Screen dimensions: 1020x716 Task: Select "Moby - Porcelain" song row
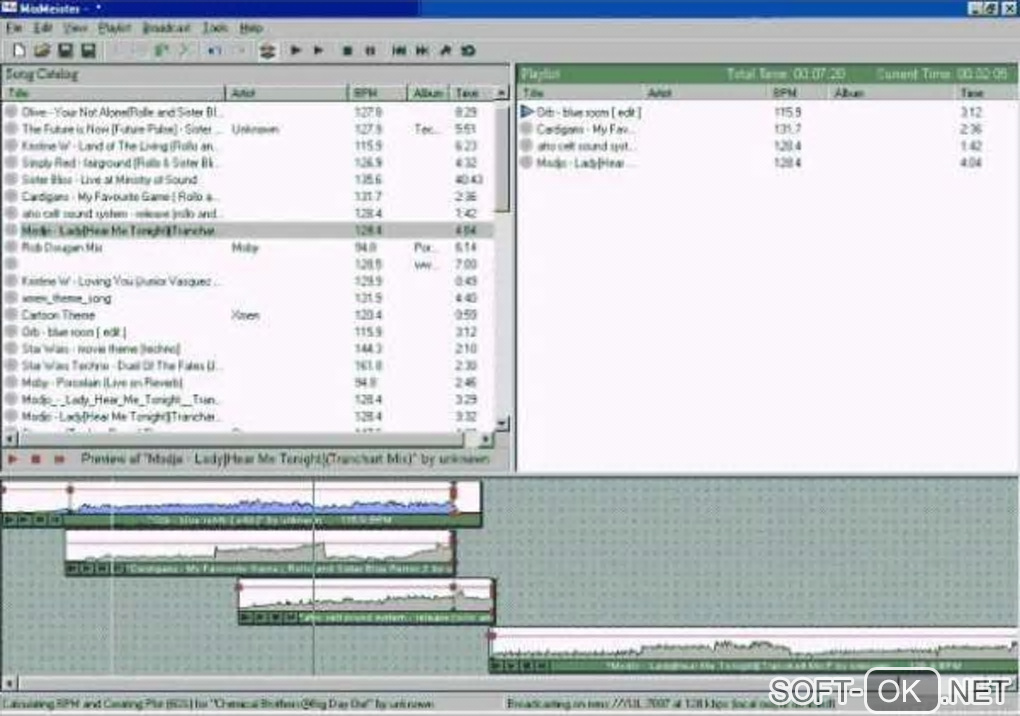[x=247, y=382]
